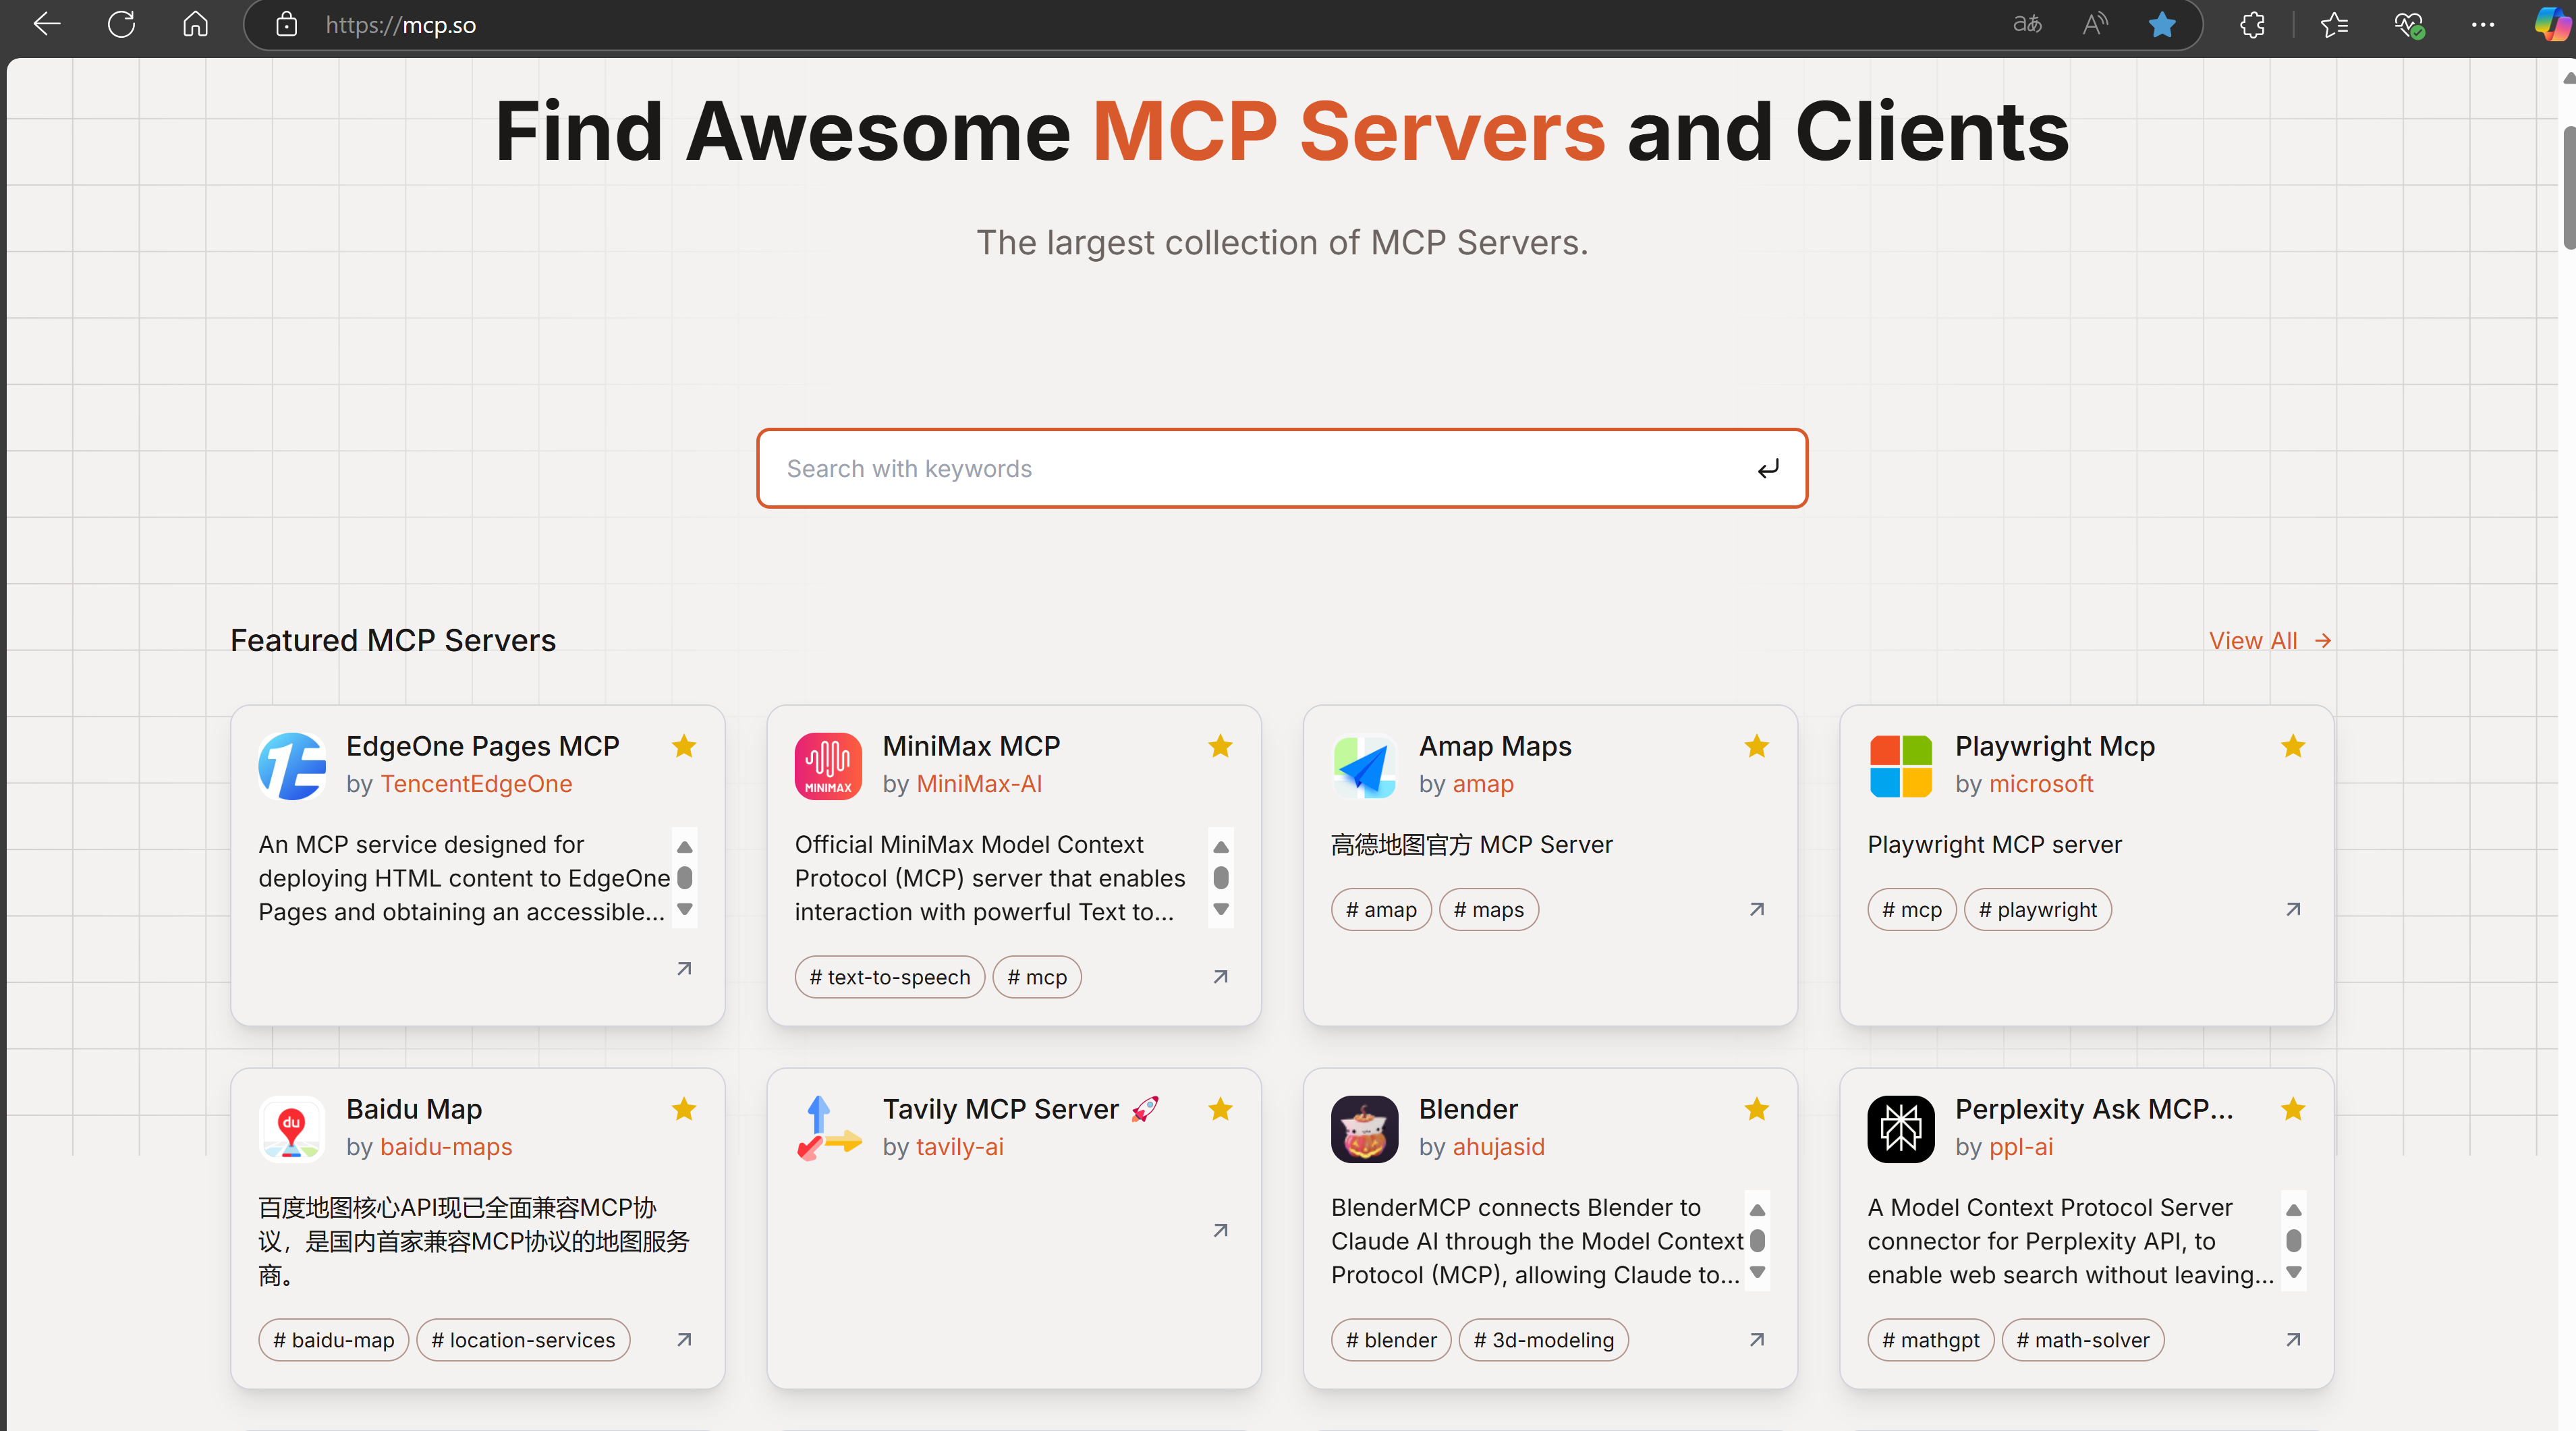Open Playwright Mcp external arrow

(2293, 909)
